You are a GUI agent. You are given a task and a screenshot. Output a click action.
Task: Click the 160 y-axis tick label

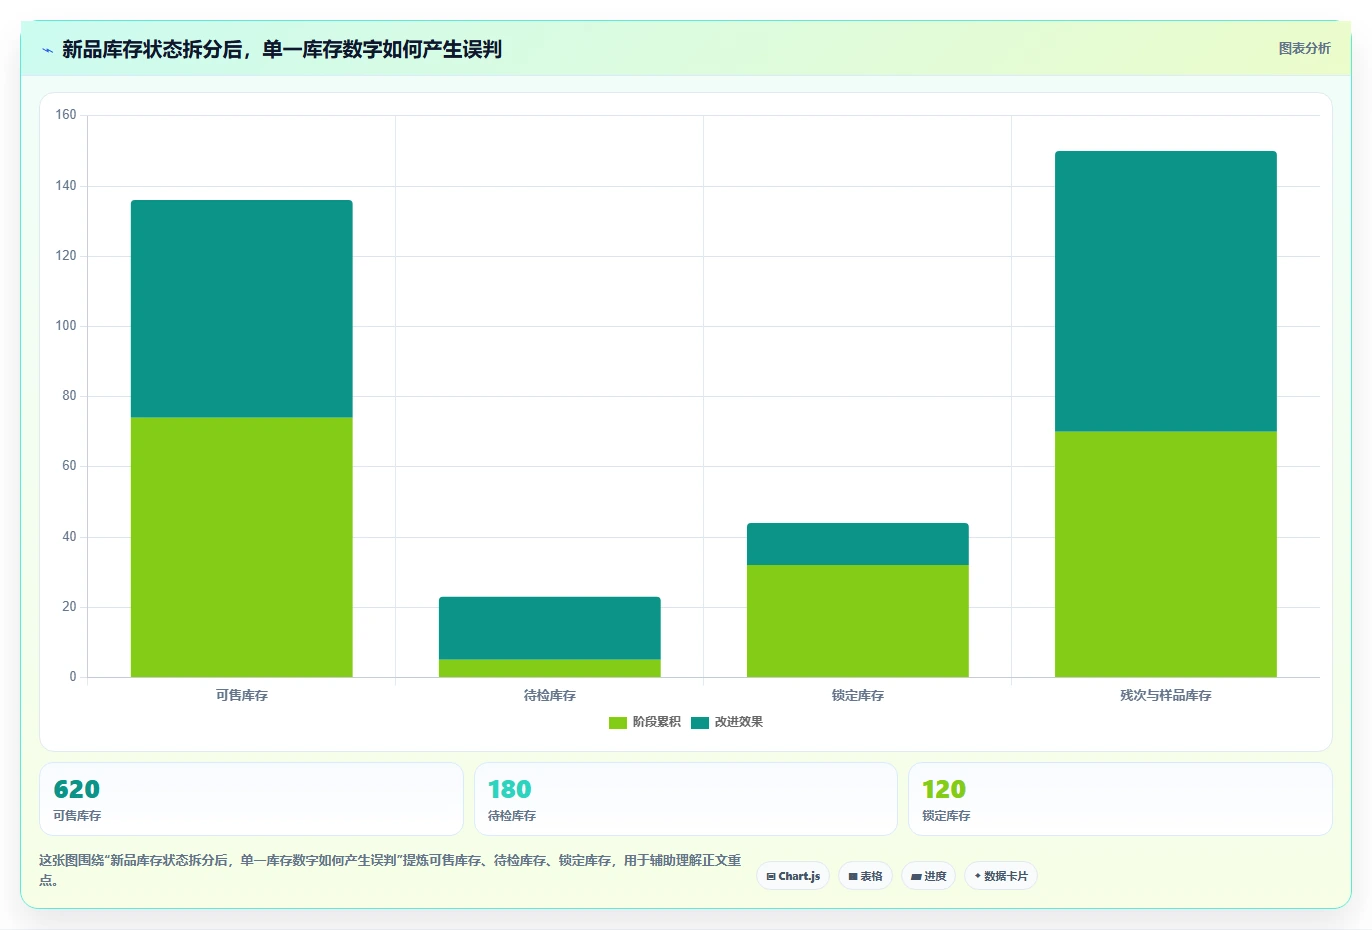click(66, 115)
